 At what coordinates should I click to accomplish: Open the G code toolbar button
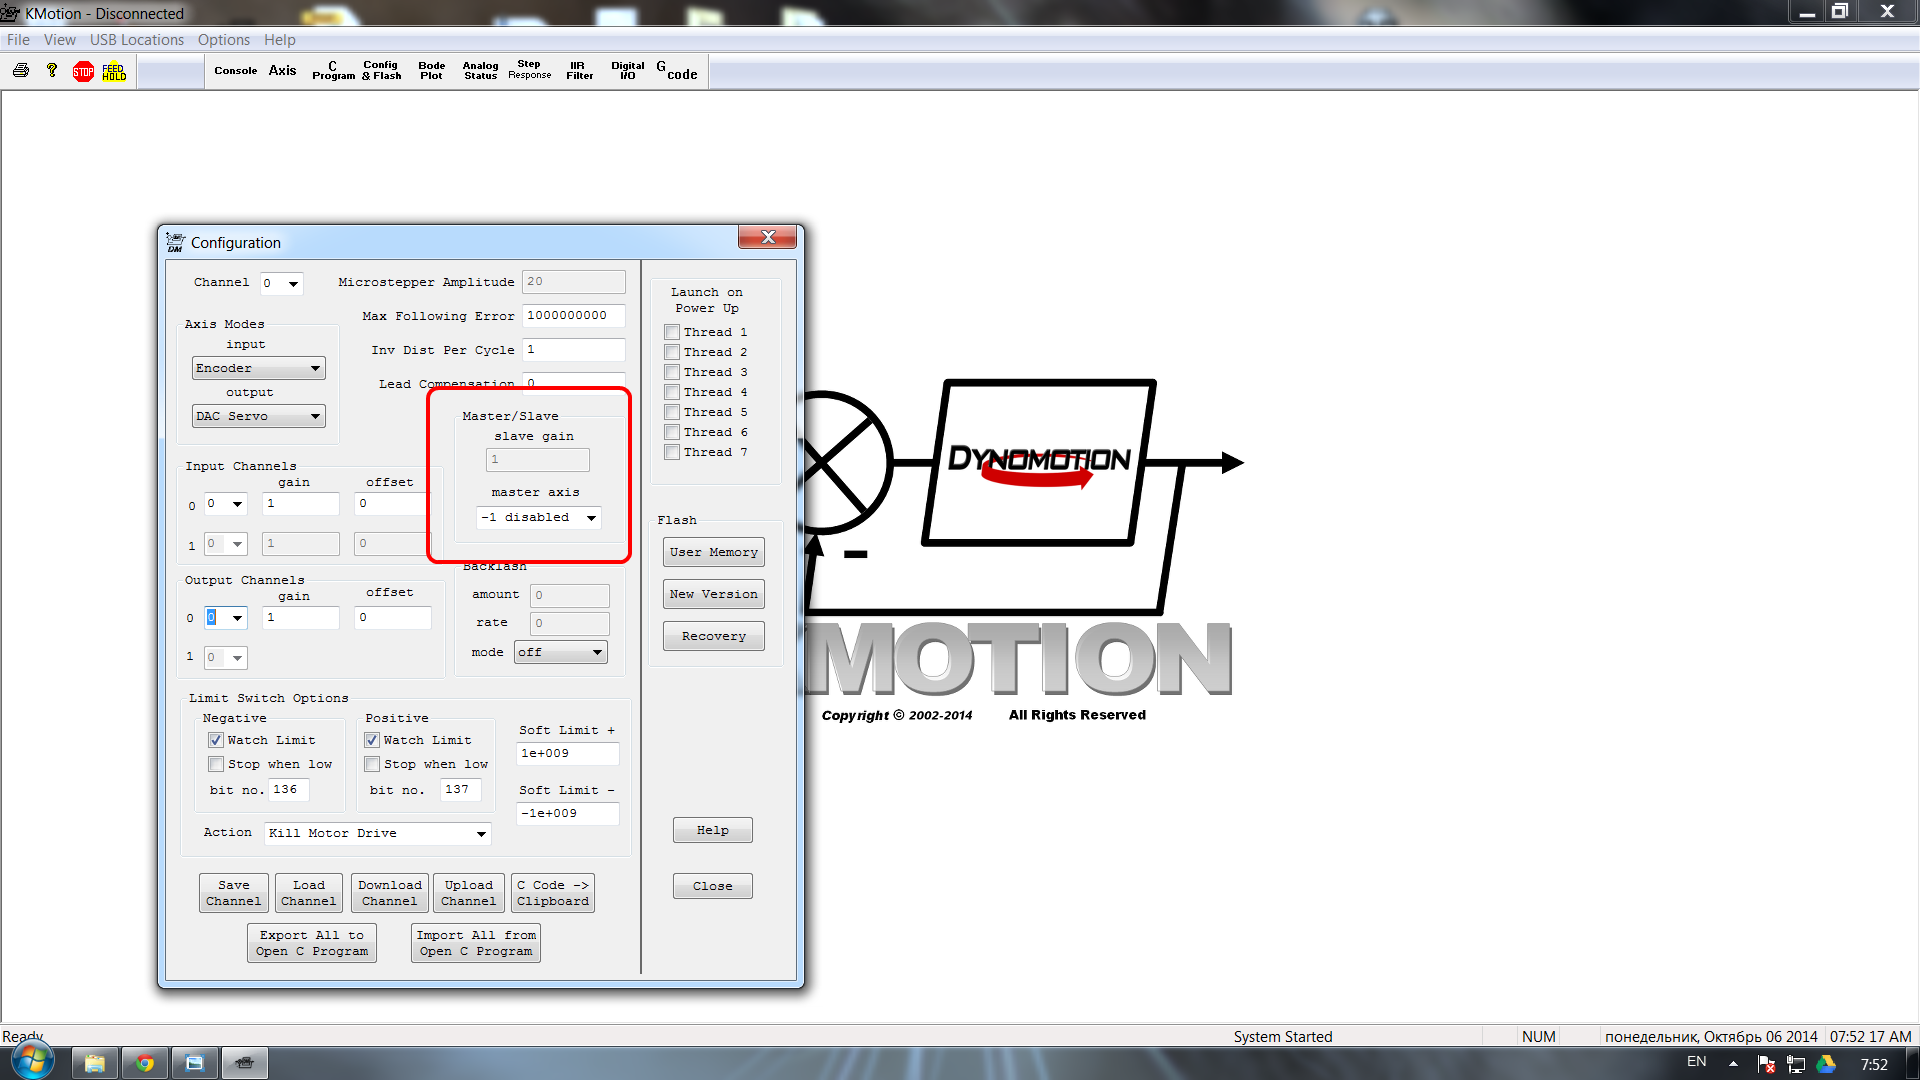677,71
